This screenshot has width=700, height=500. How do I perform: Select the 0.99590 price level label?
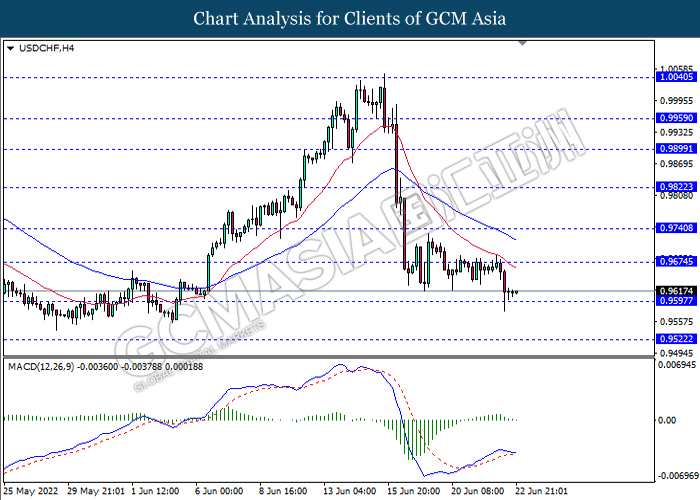point(676,118)
